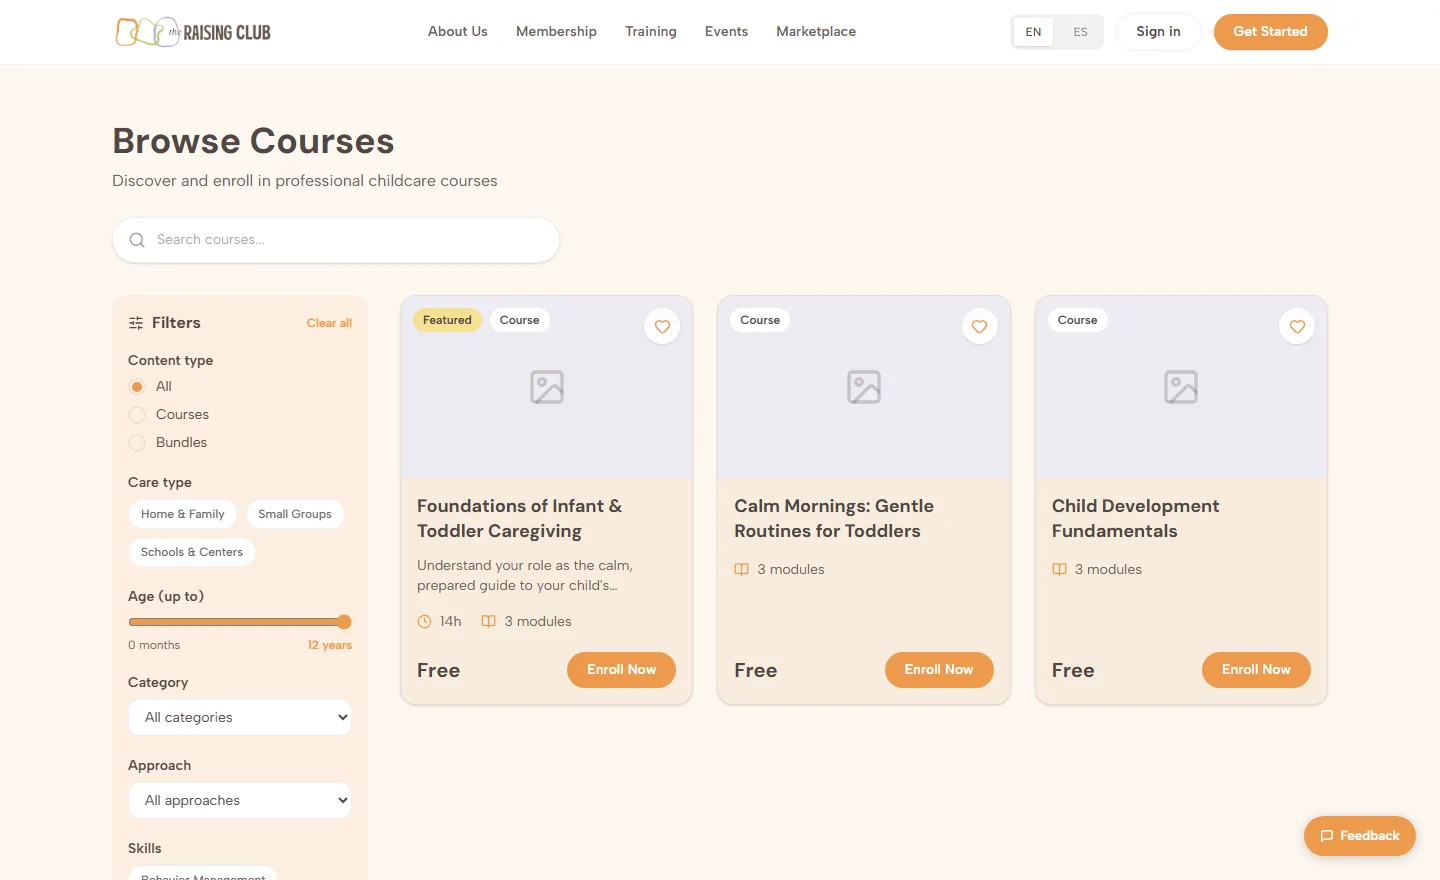Switch language to ES
1440x880 pixels.
point(1080,32)
